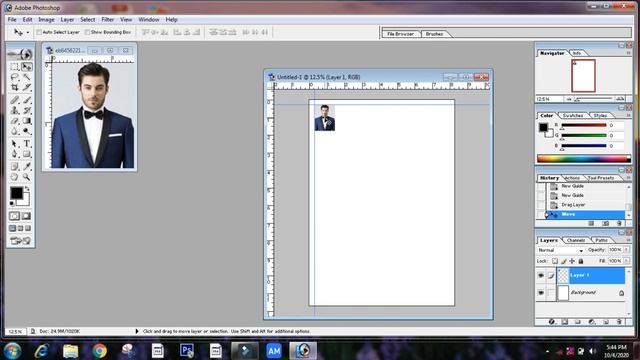Open the layer blend mode Normal dropdown

pyautogui.click(x=560, y=250)
